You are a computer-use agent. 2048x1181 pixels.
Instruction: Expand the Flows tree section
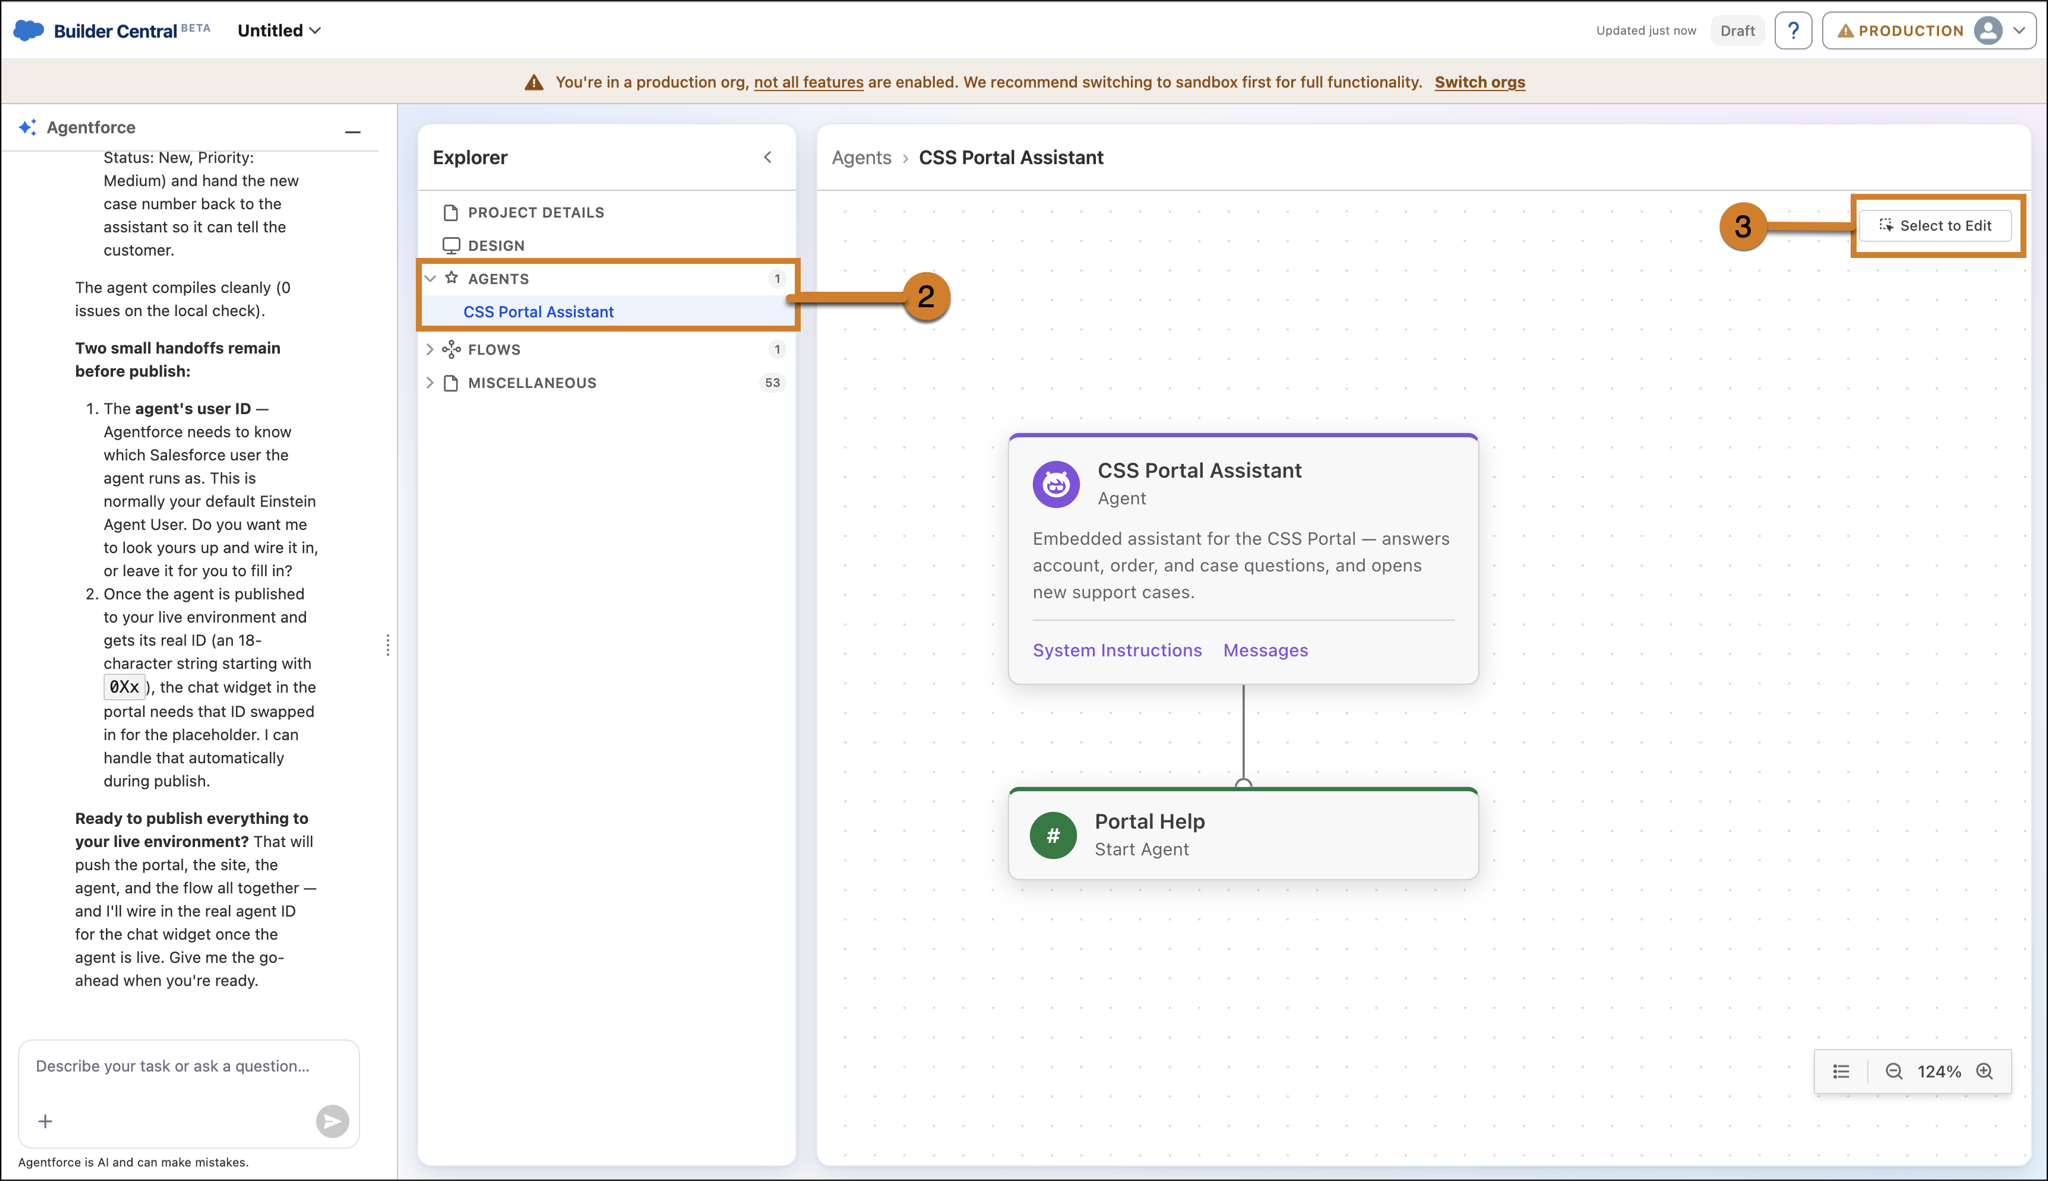point(431,349)
